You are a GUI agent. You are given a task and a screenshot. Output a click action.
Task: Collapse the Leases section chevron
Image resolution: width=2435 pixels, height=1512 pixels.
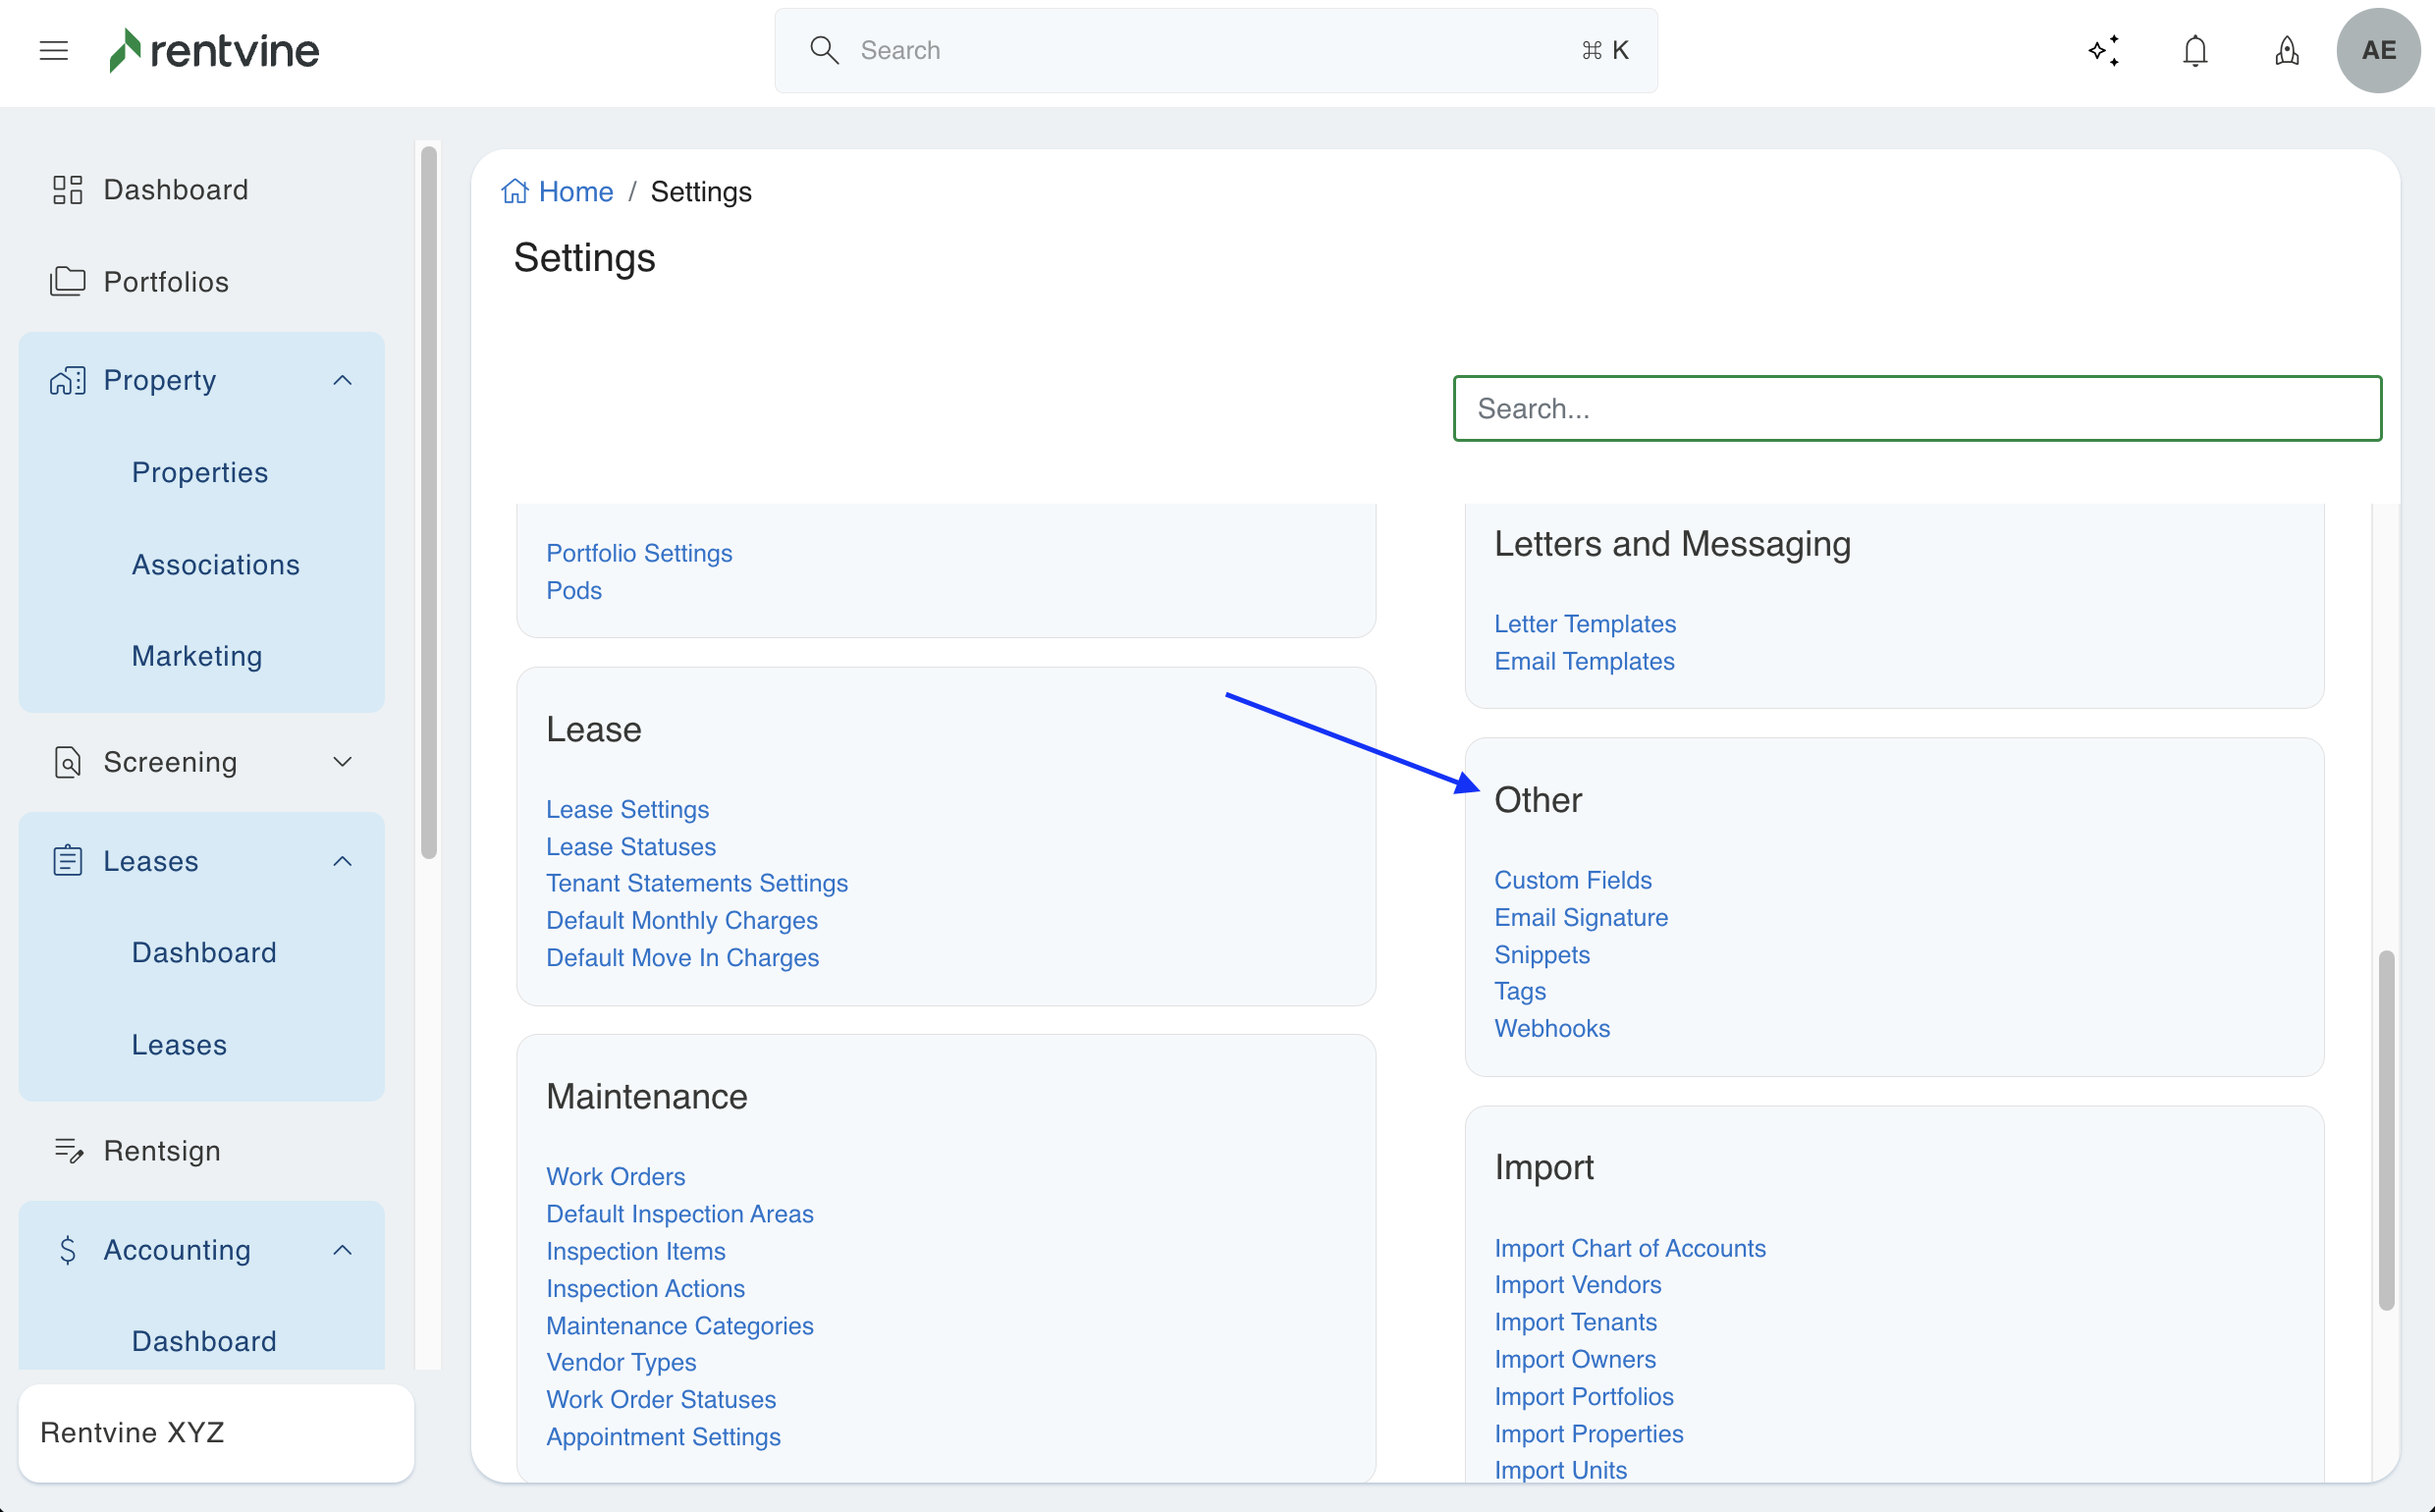[342, 861]
